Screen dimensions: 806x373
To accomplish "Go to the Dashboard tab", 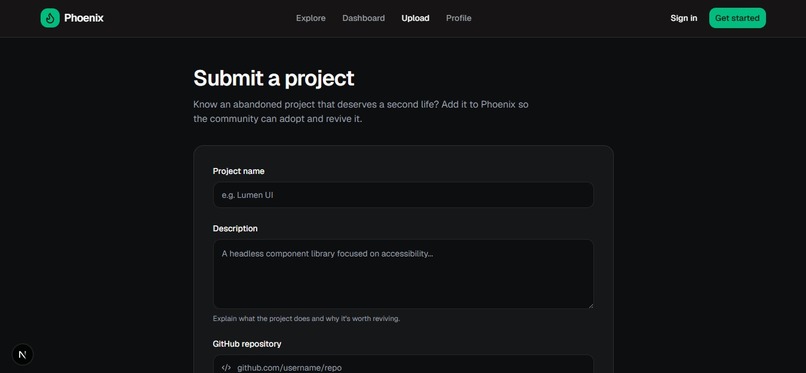I will (363, 18).
